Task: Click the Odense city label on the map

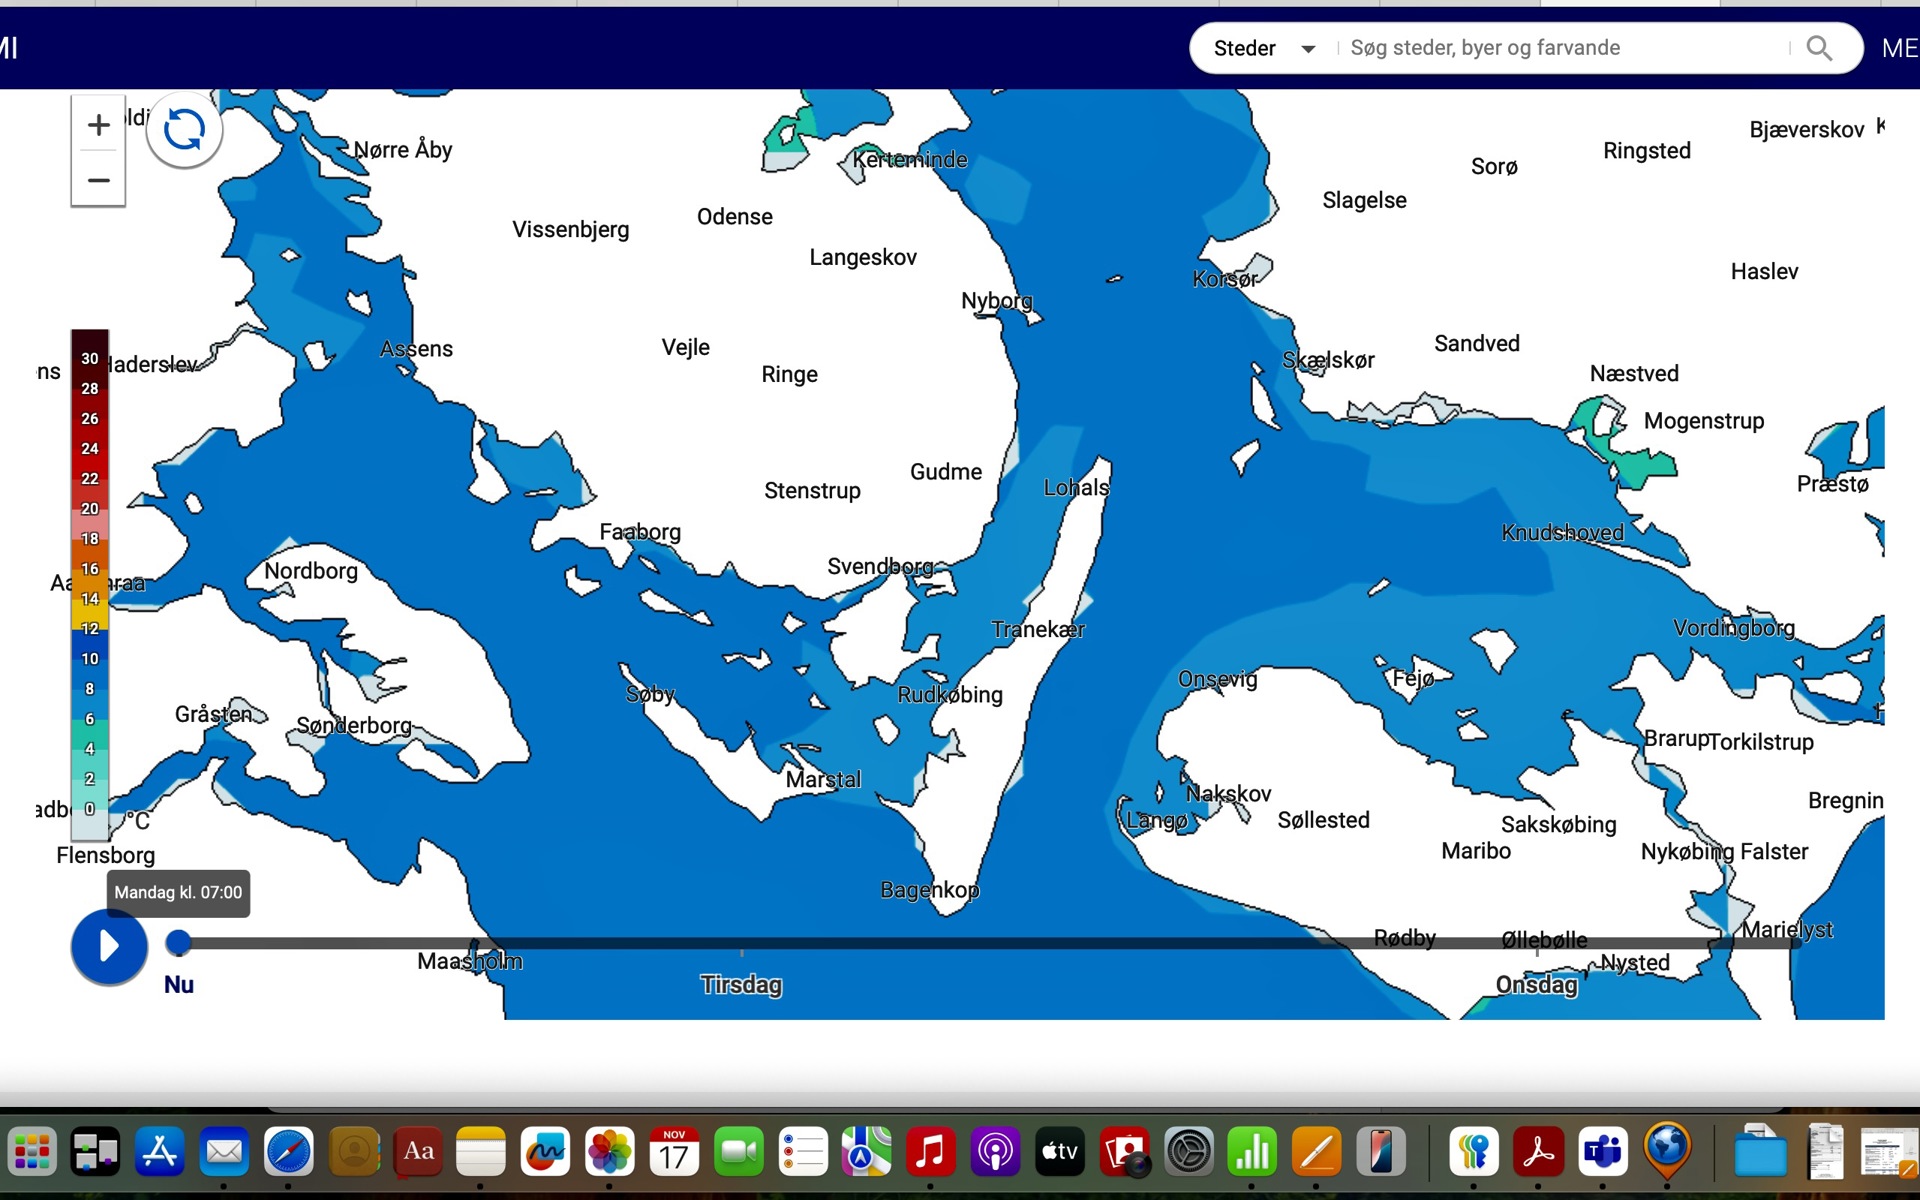Action: pyautogui.click(x=734, y=217)
